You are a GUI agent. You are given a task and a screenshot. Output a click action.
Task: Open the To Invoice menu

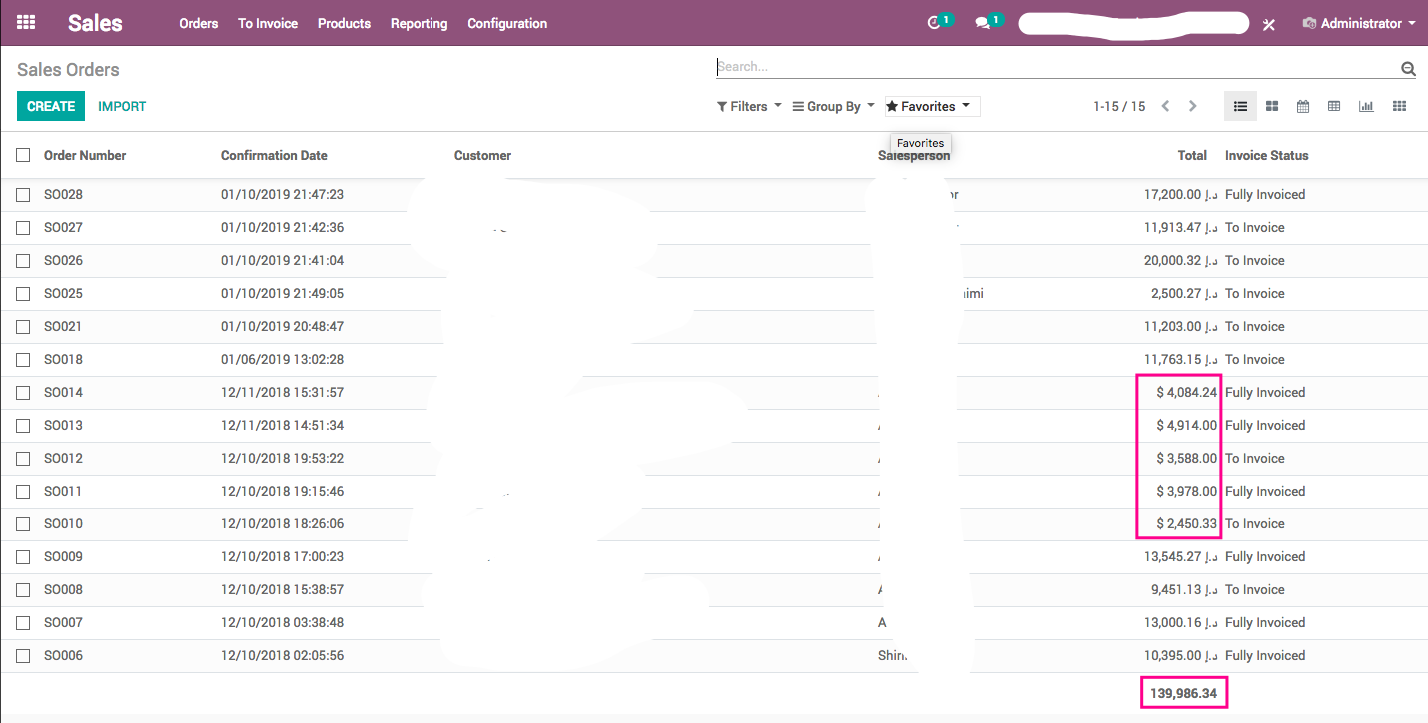click(x=268, y=23)
